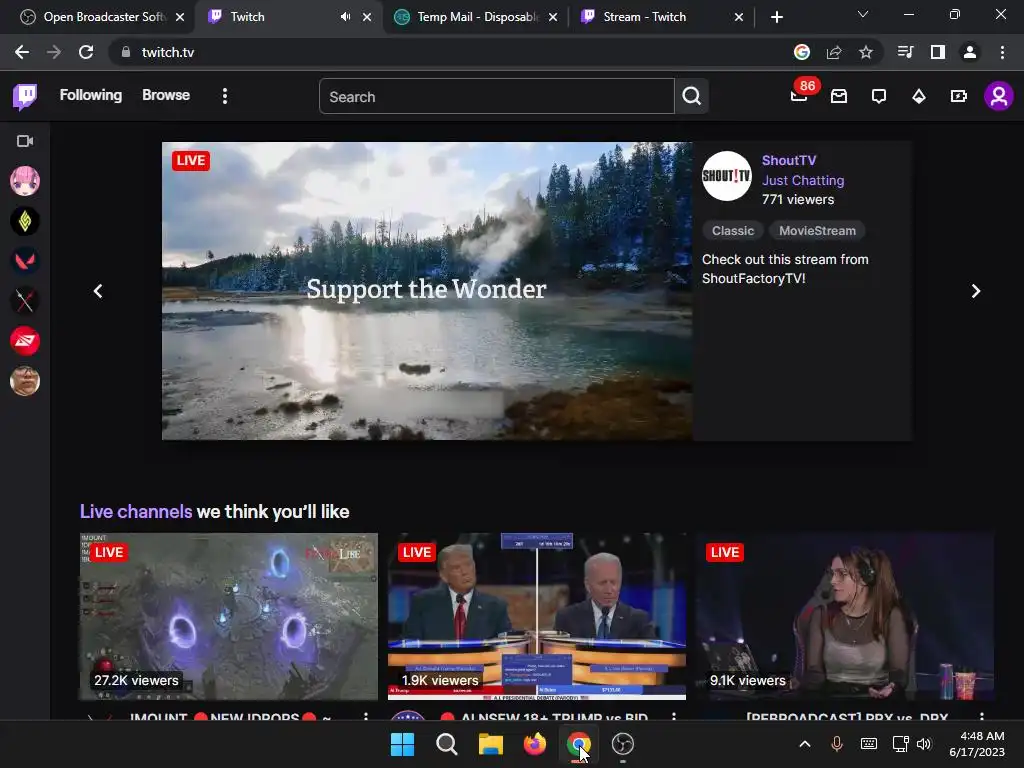Open the notifications inbox icon
The image size is (1024, 768).
[839, 97]
